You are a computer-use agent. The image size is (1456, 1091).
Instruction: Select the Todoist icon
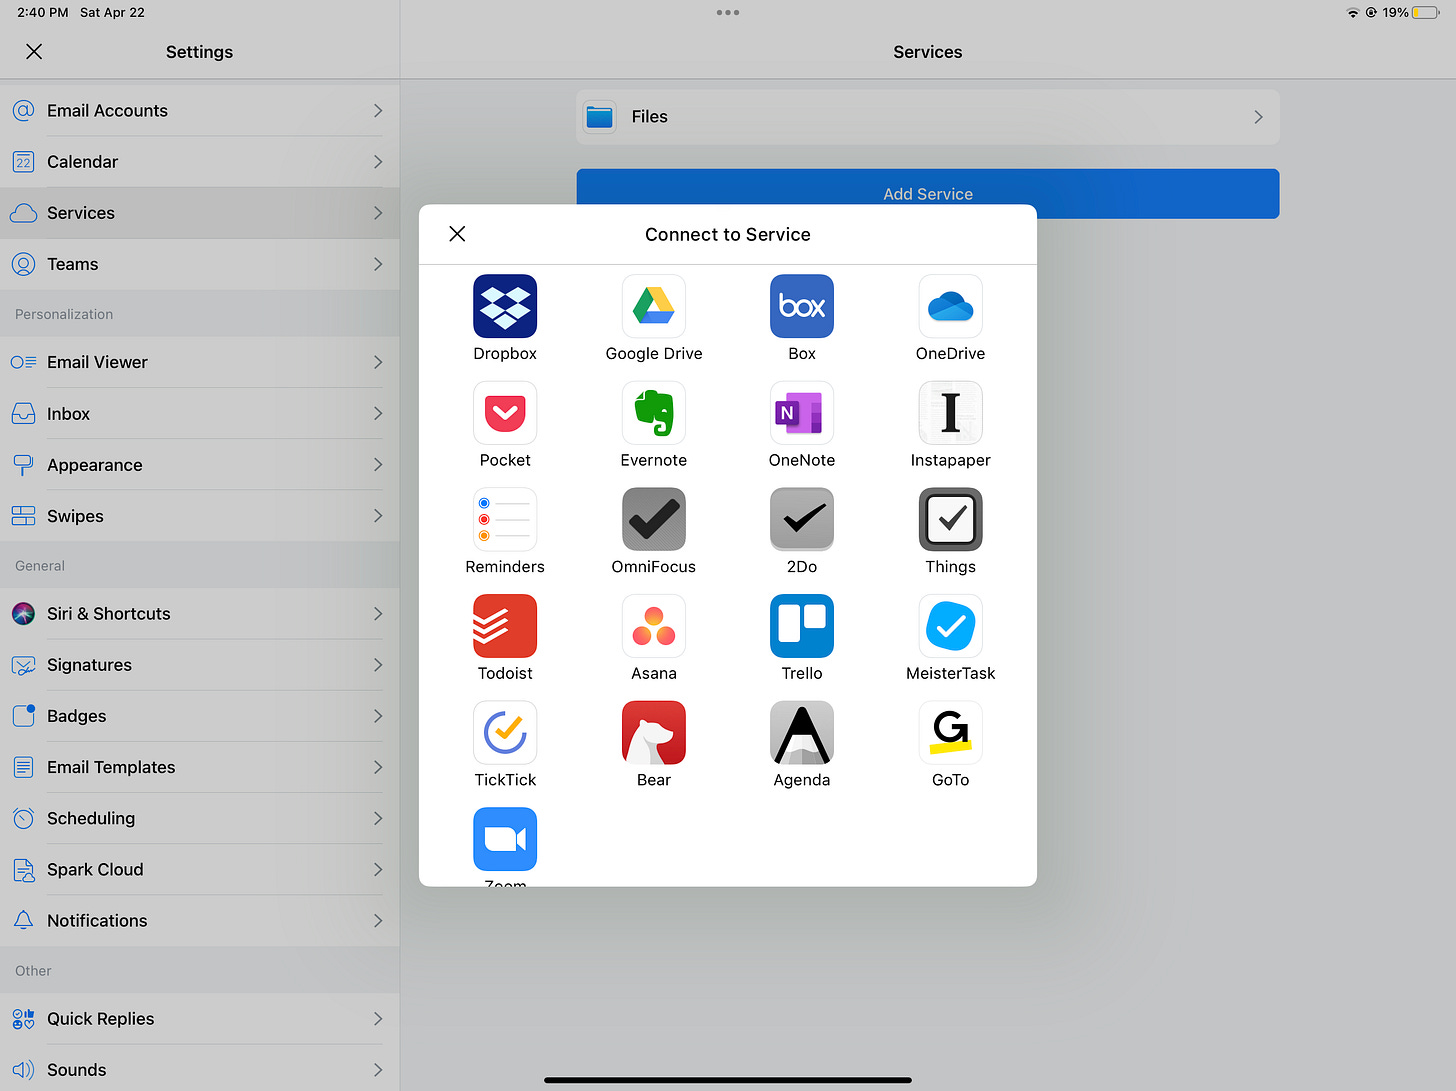click(x=505, y=626)
